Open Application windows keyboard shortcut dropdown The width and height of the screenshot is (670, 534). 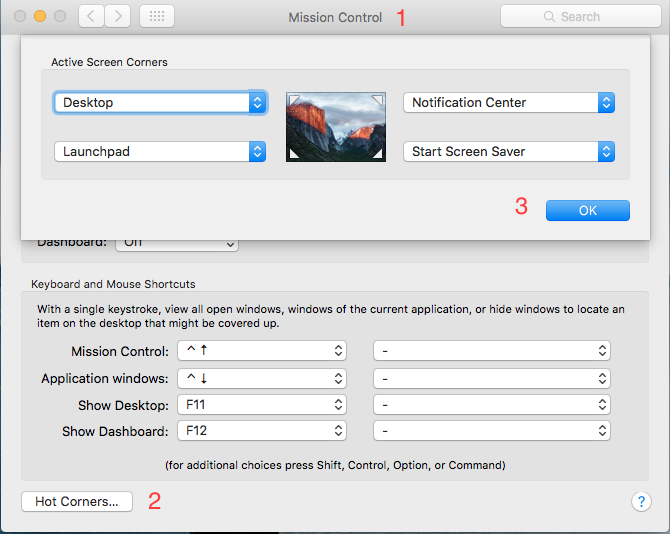click(x=262, y=378)
